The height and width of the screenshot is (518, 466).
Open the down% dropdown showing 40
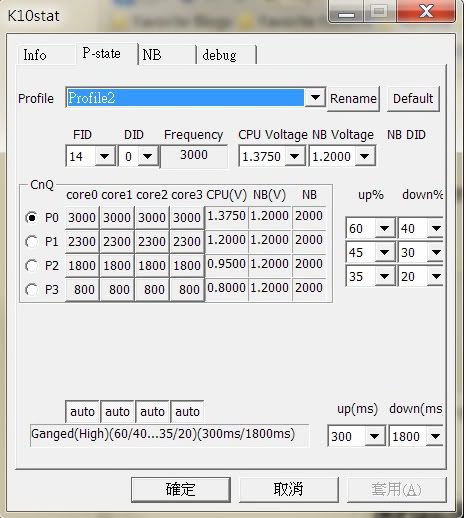(421, 228)
